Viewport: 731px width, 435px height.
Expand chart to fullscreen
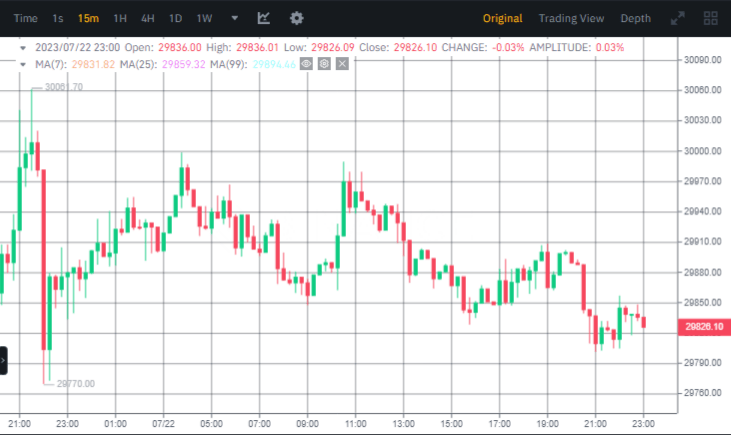(x=677, y=19)
